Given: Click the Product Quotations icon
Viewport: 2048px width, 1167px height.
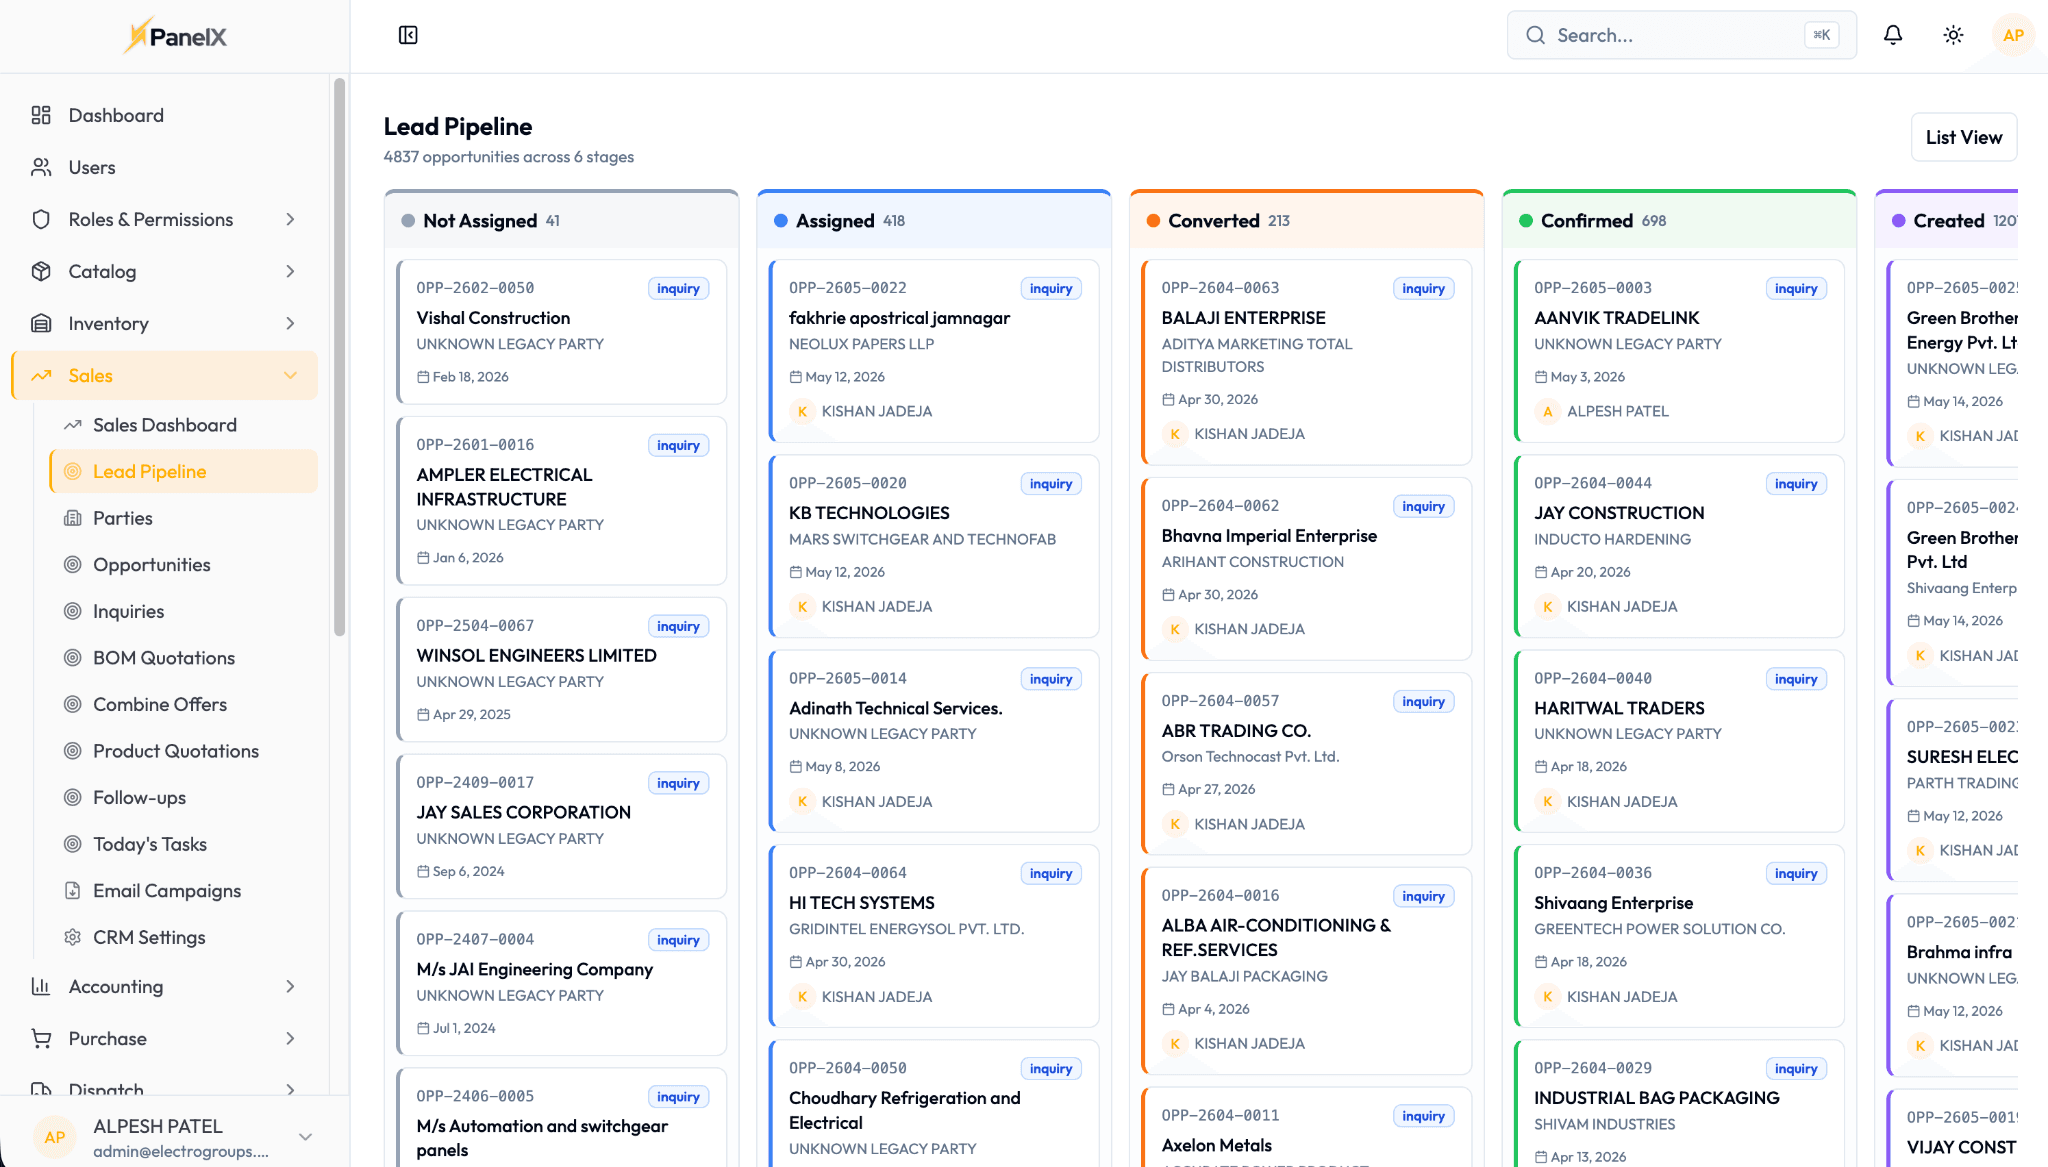Looking at the screenshot, I should [x=73, y=751].
